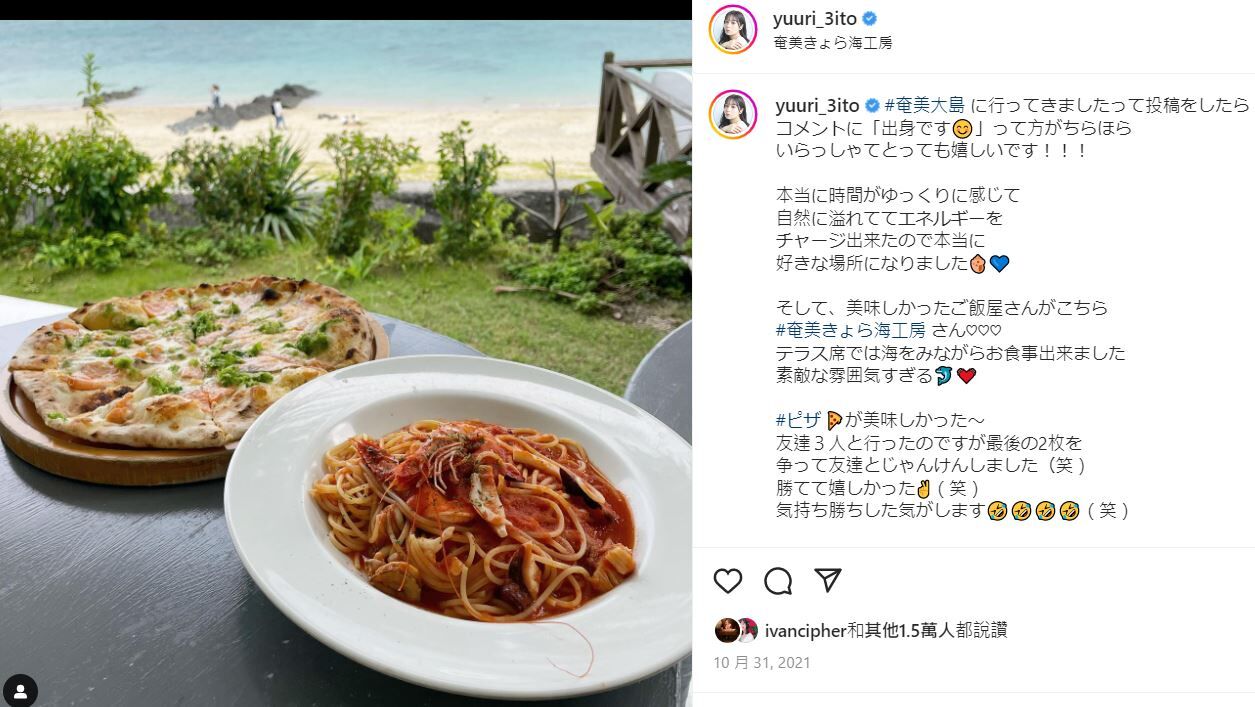Click verified badge next to caption username

(871, 105)
